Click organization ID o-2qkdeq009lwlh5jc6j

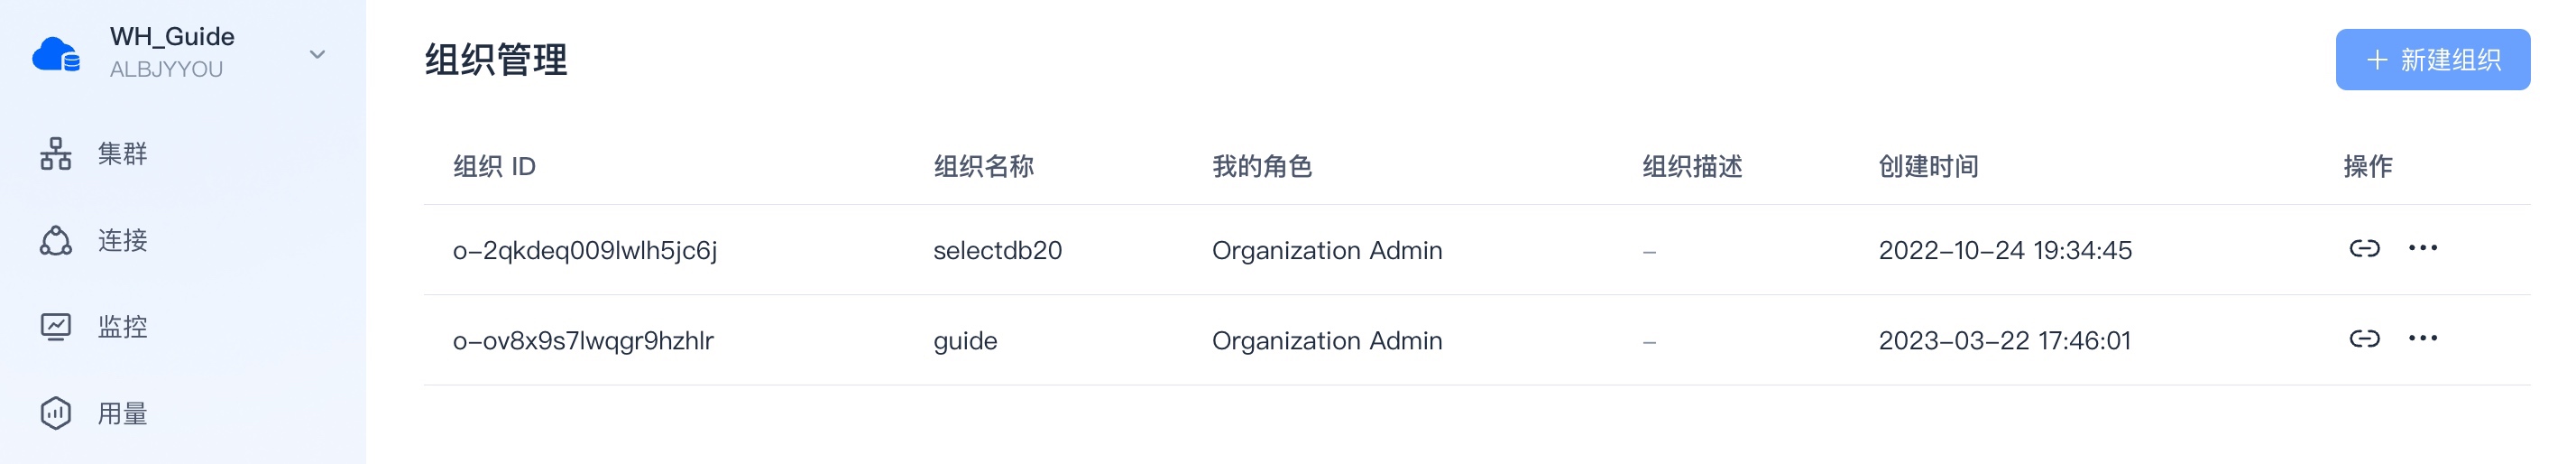(x=585, y=250)
